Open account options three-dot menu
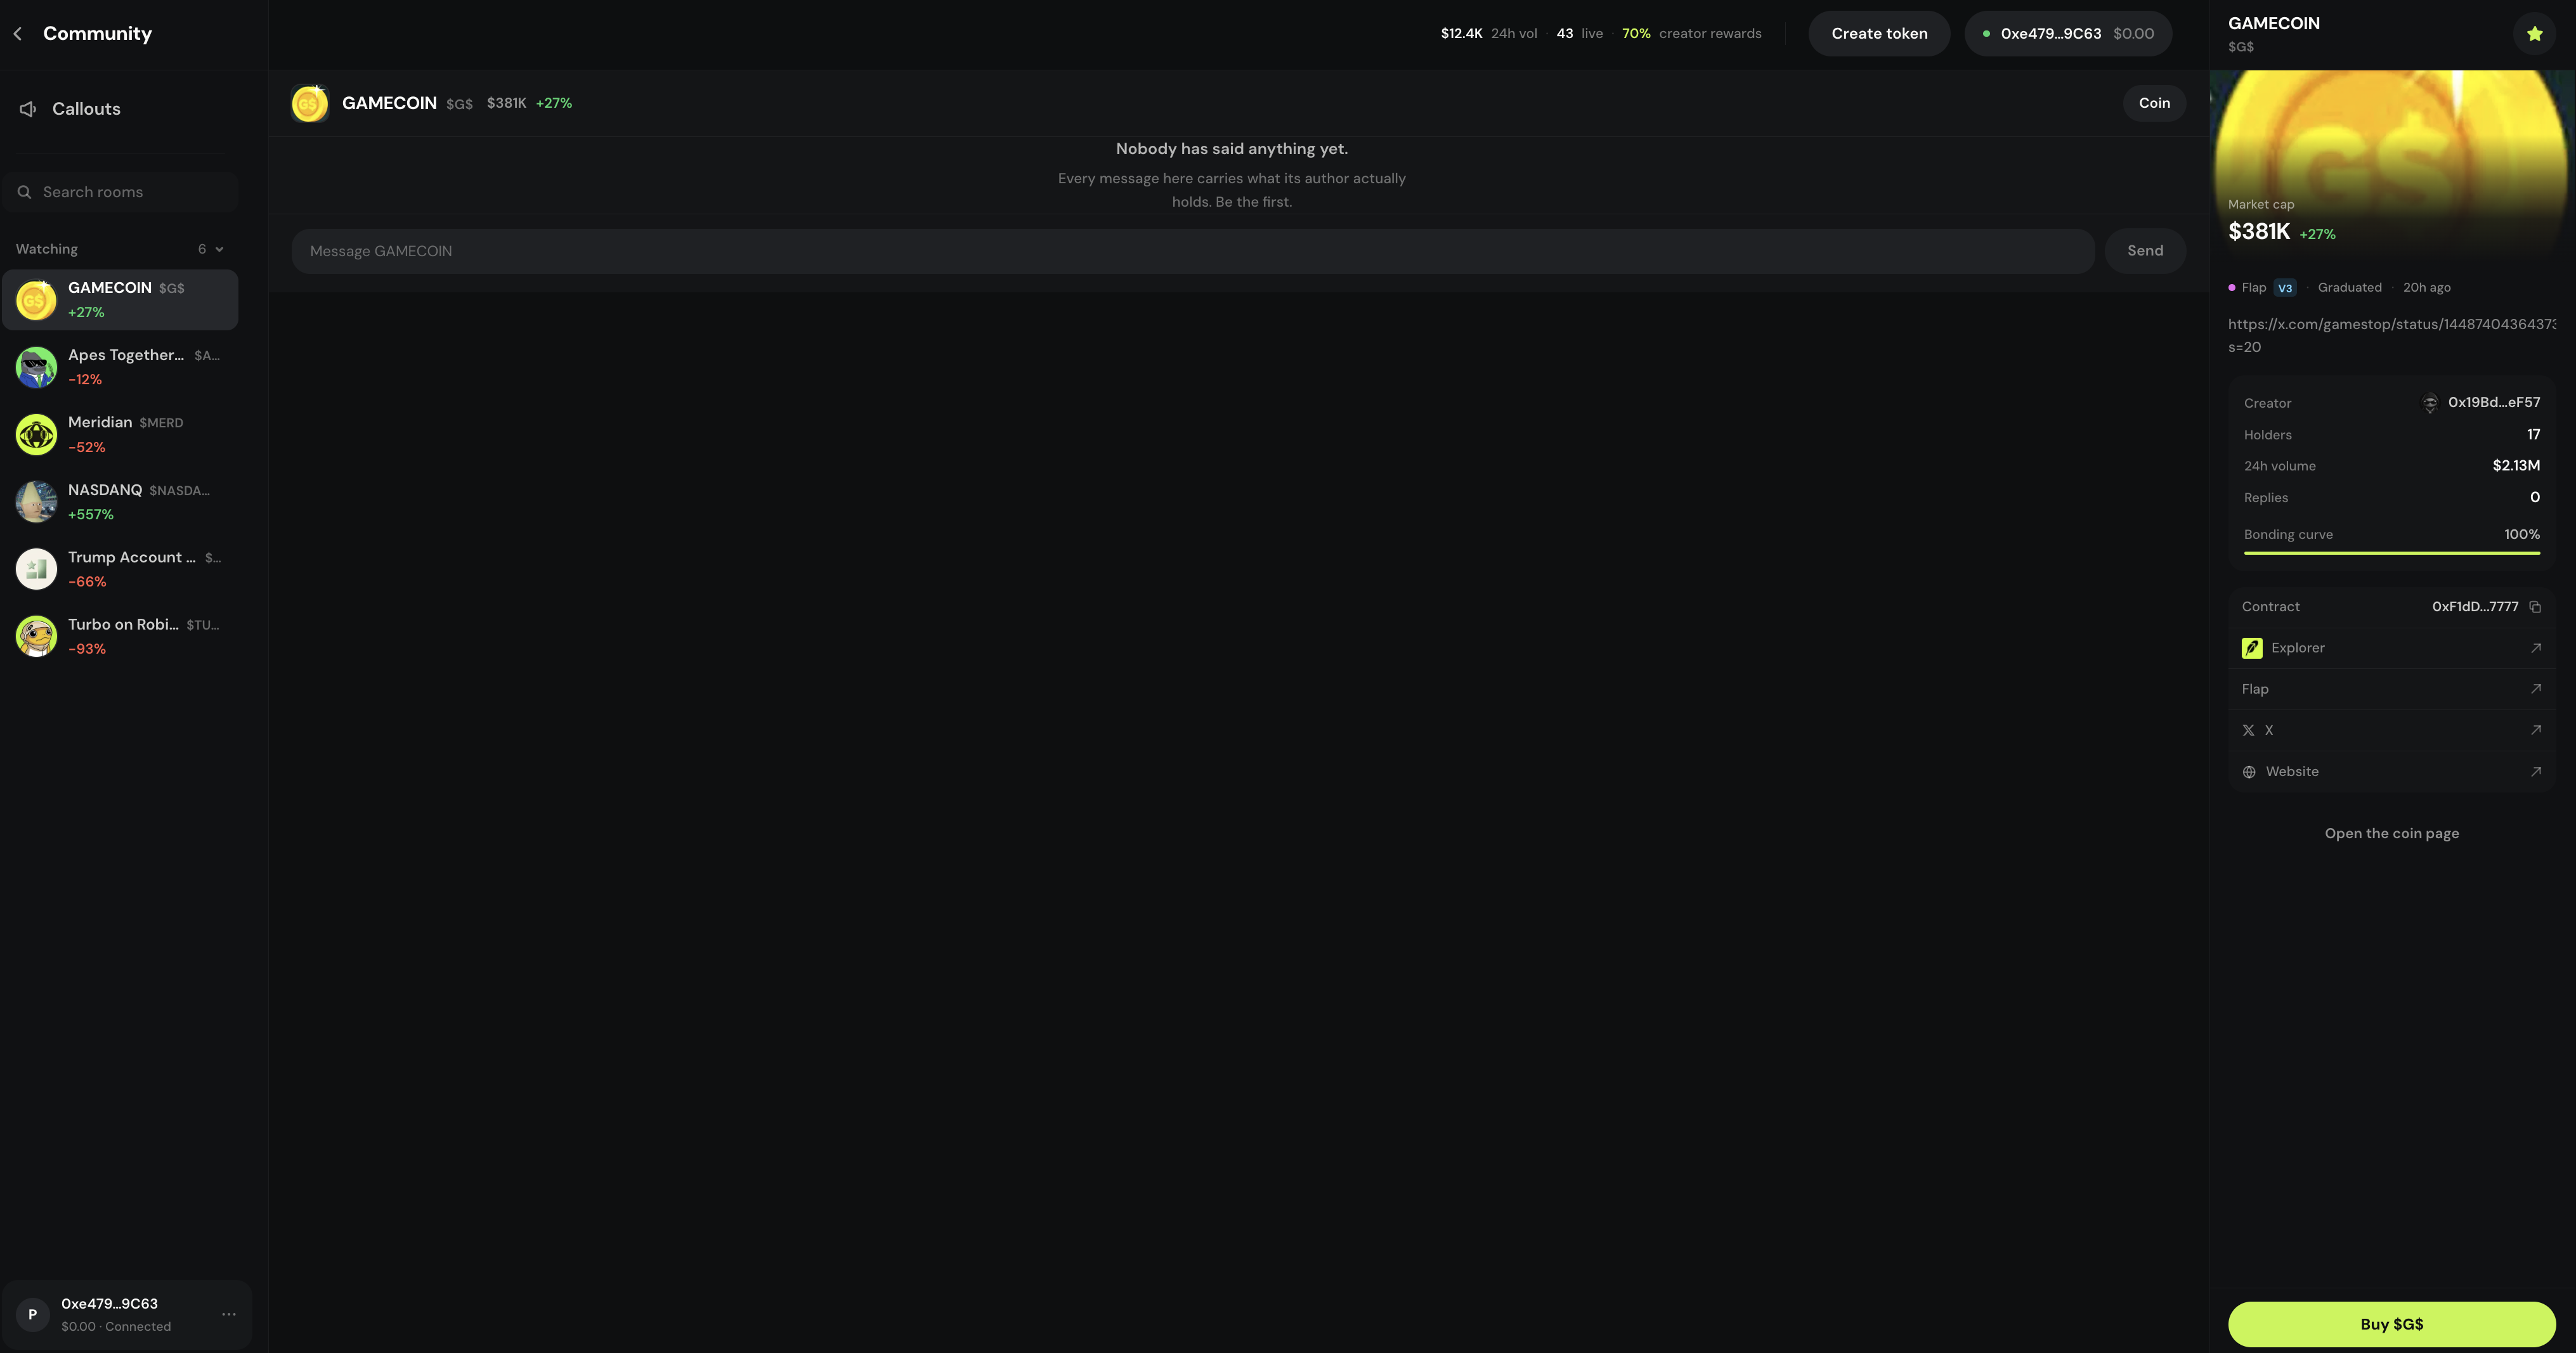 coord(229,1314)
